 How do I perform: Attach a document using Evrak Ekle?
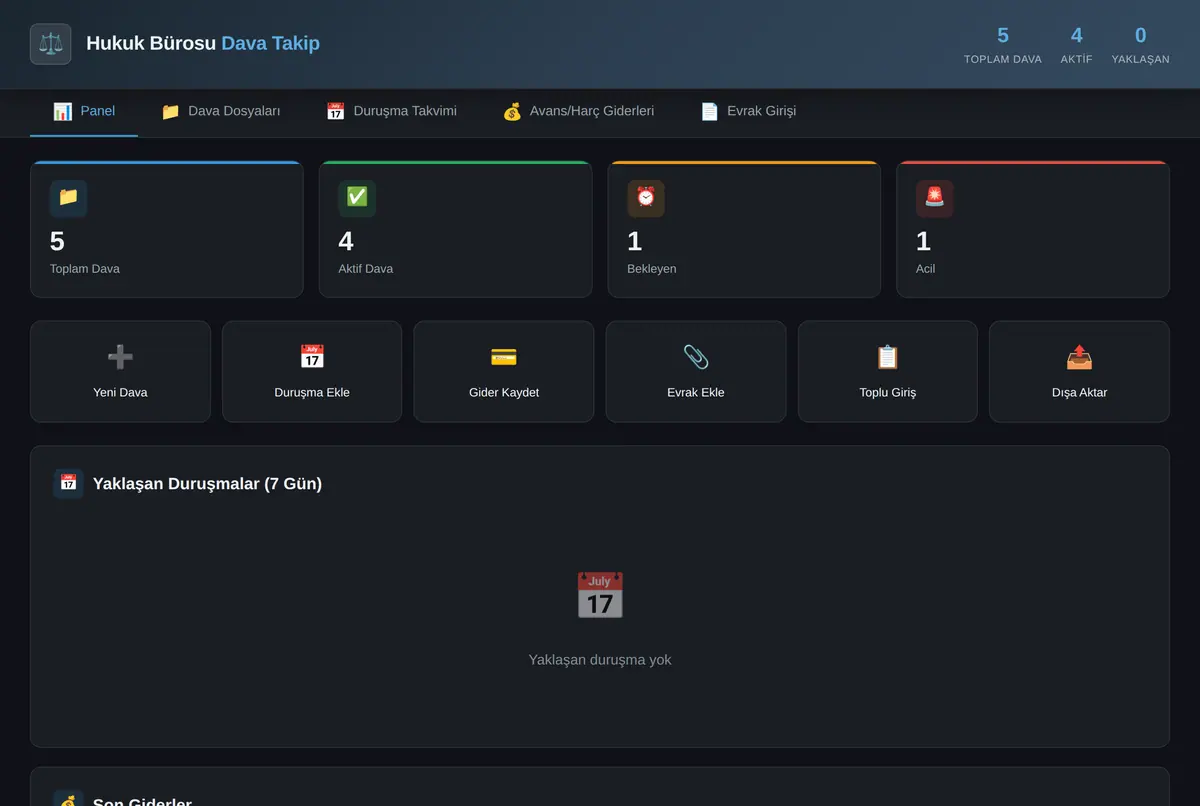tap(696, 371)
